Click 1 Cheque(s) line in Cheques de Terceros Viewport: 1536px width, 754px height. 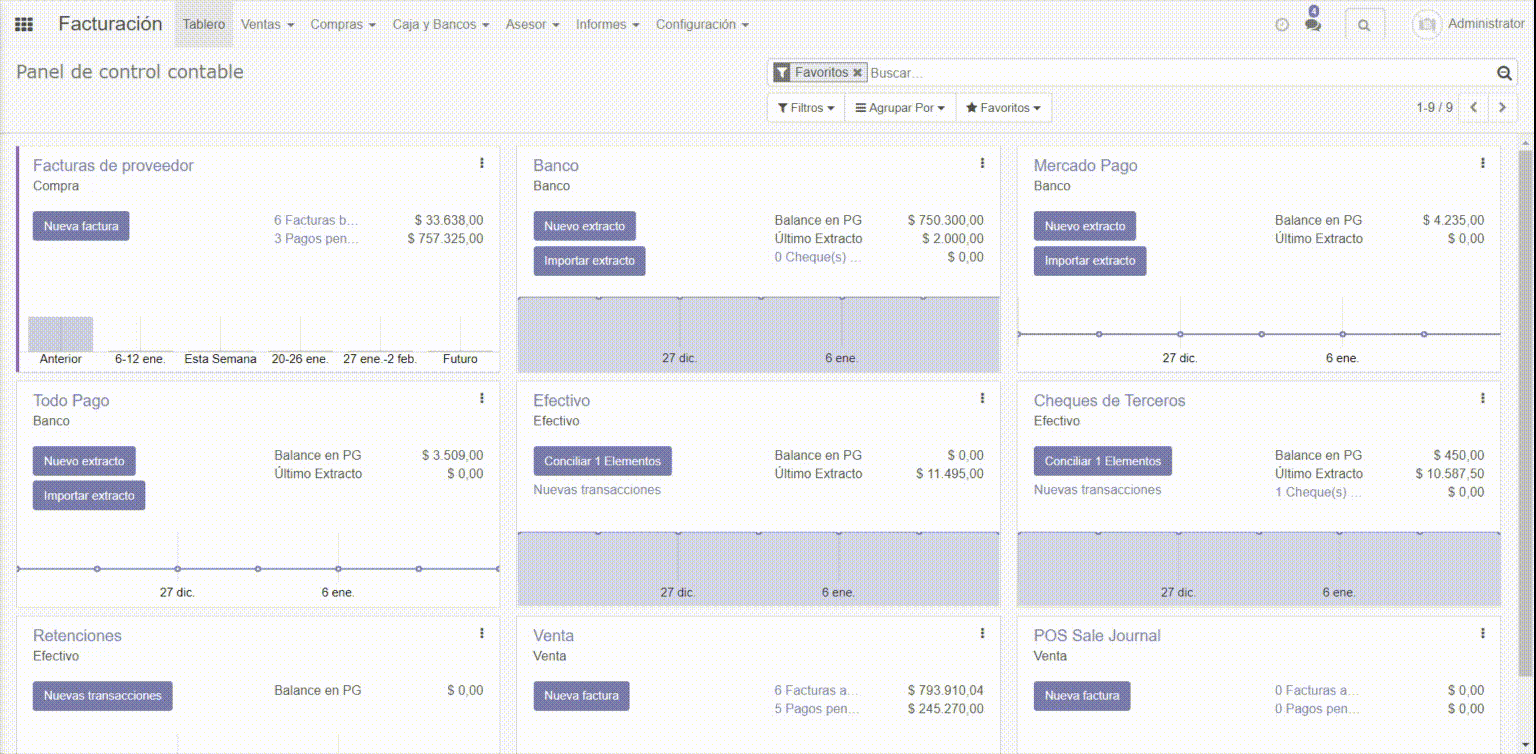(1318, 492)
